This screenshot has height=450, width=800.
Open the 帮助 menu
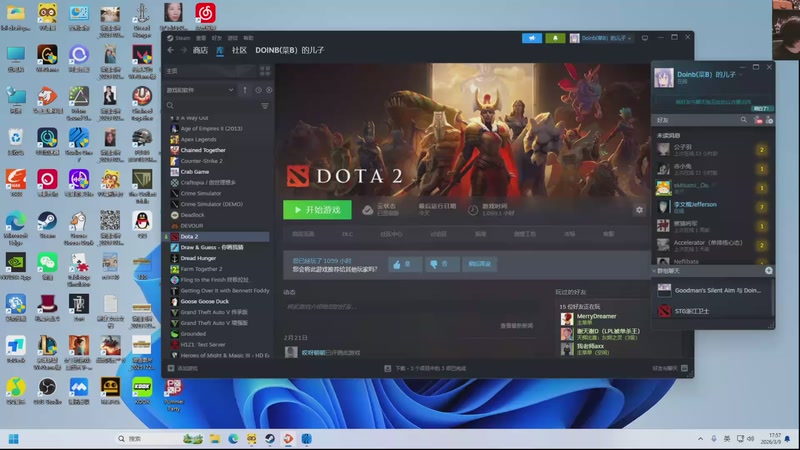point(248,38)
